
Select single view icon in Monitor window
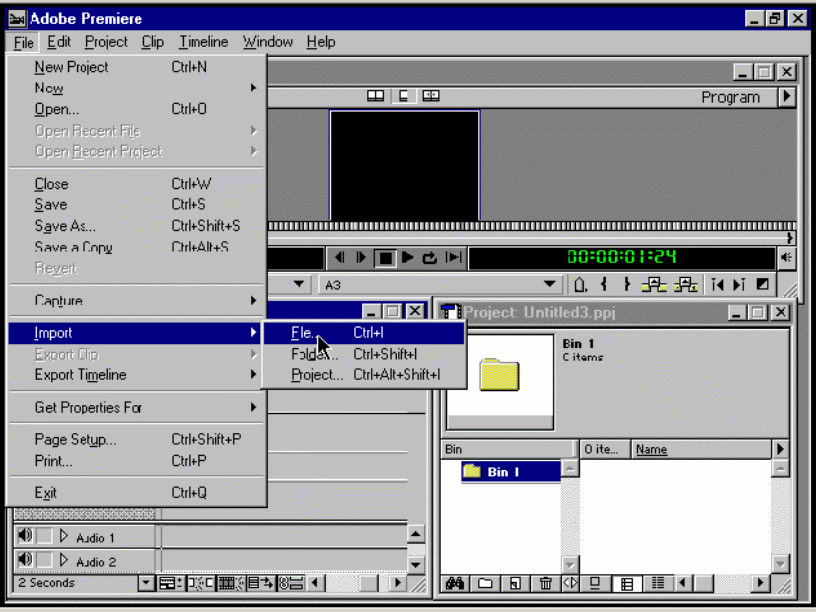403,96
